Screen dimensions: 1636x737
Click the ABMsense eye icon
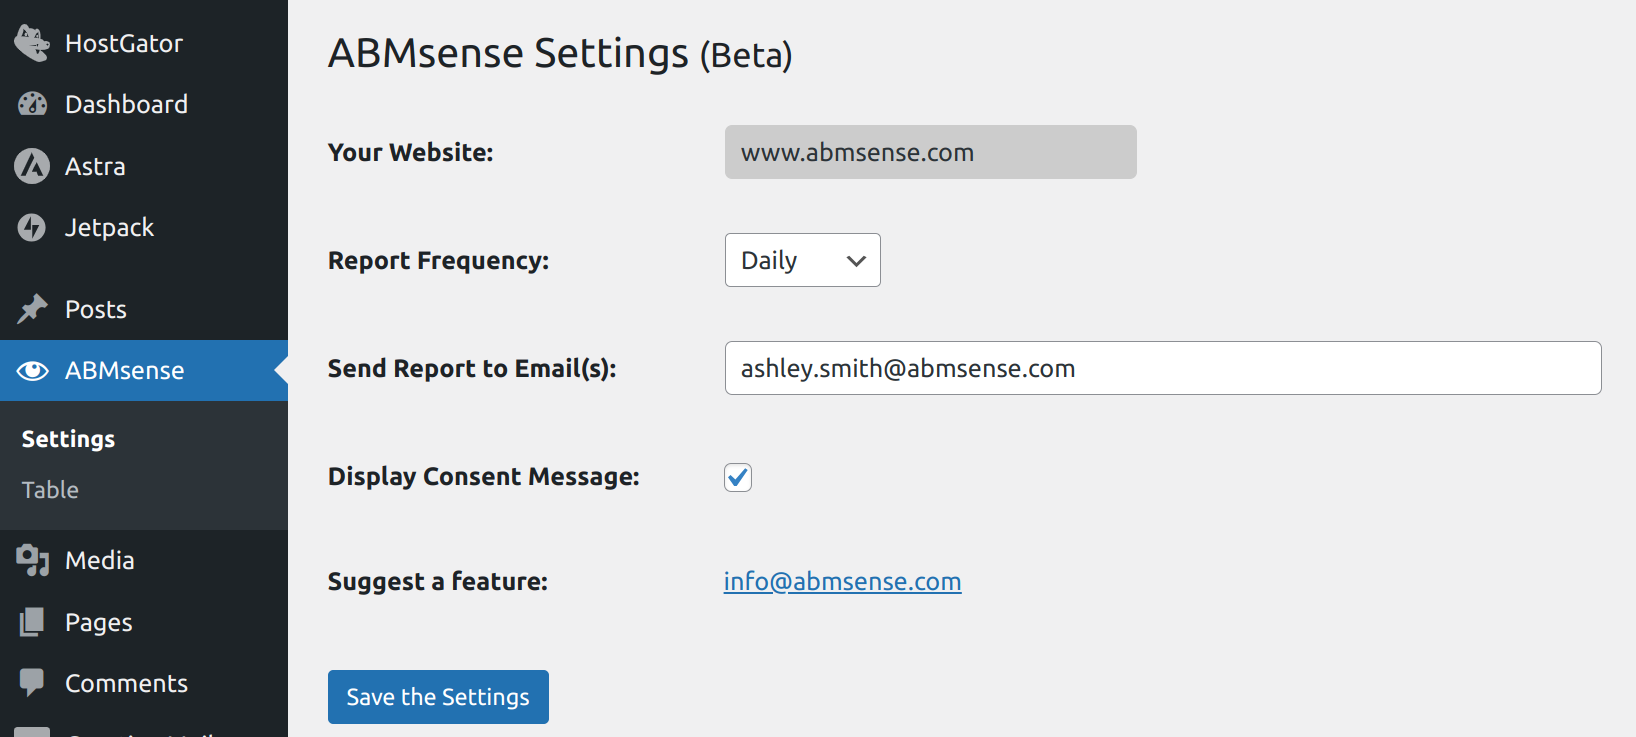32,371
